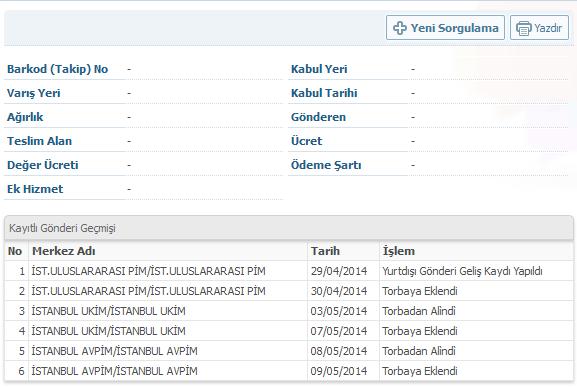Image resolution: width=577 pixels, height=388 pixels.
Task: Click the Ödeme Şartı label
Action: point(326,165)
